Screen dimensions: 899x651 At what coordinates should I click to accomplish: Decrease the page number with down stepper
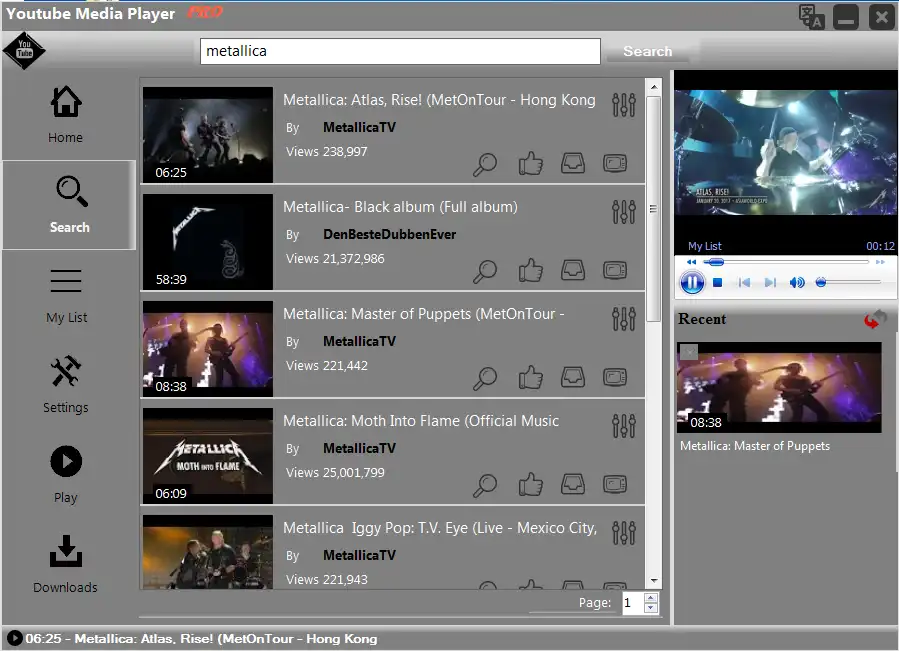pos(651,608)
